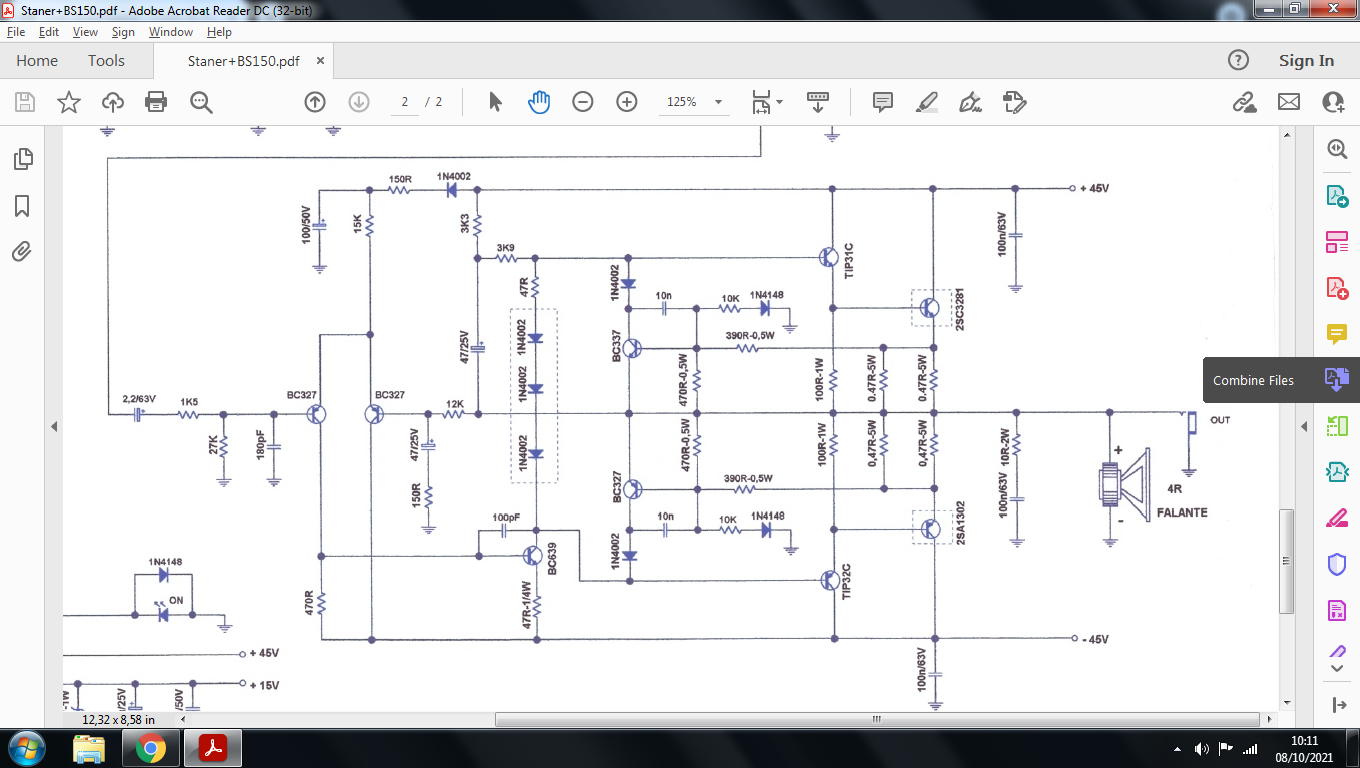Open the Edit menu
Screen dimensions: 1360x768
click(x=49, y=32)
